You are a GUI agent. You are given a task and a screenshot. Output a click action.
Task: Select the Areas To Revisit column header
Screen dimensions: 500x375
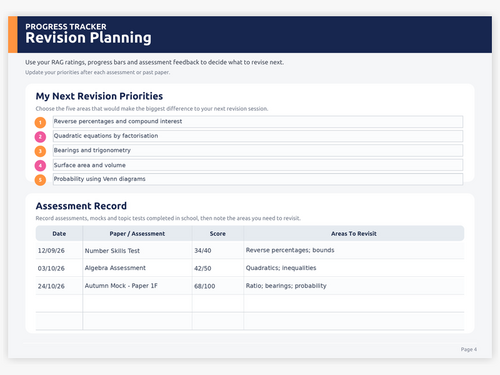click(x=354, y=233)
